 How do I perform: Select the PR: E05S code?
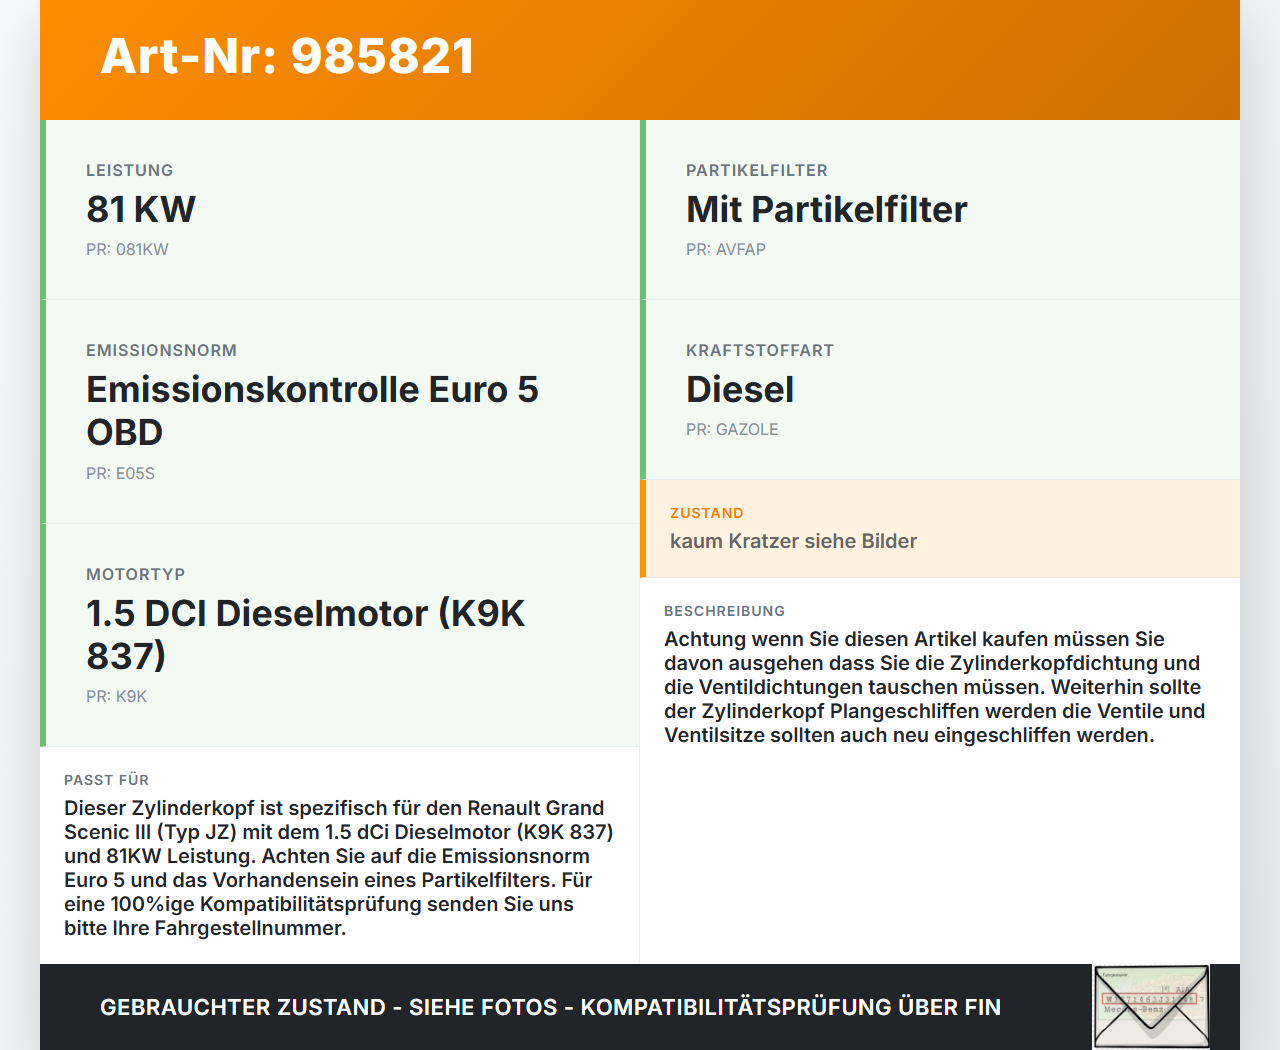(x=120, y=473)
